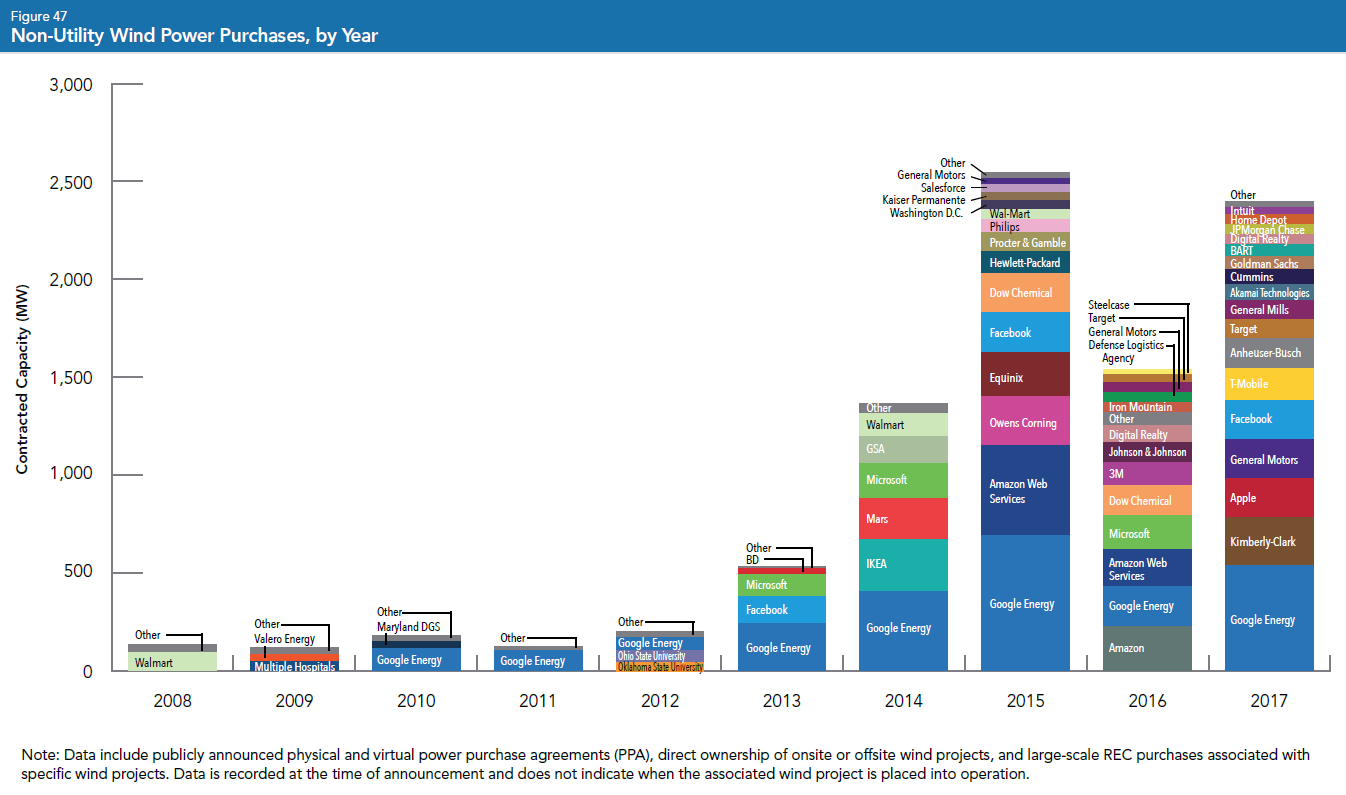This screenshot has width=1346, height=795.
Task: Click the Multiple Hospitals segment in 2009
Action: tap(294, 666)
